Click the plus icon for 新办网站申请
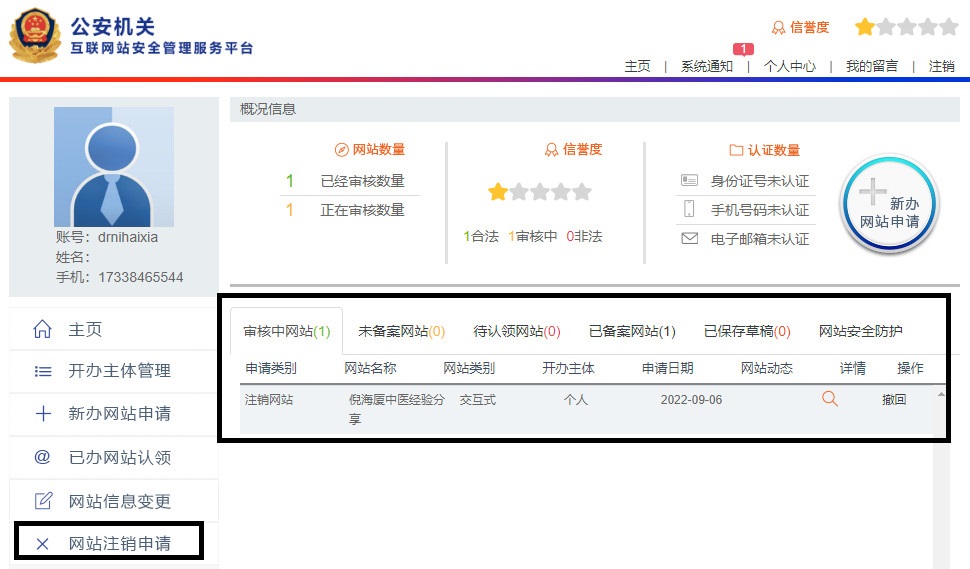 [43, 414]
